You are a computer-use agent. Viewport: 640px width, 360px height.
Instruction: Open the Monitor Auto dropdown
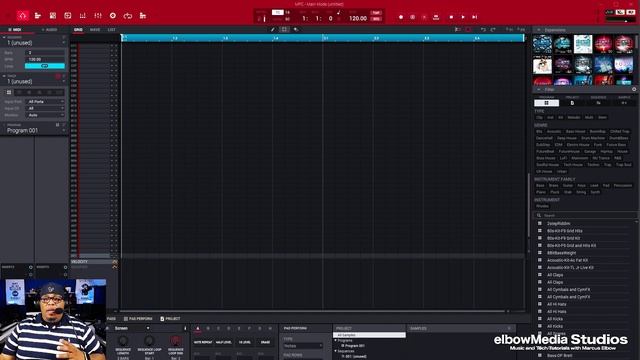[45, 115]
